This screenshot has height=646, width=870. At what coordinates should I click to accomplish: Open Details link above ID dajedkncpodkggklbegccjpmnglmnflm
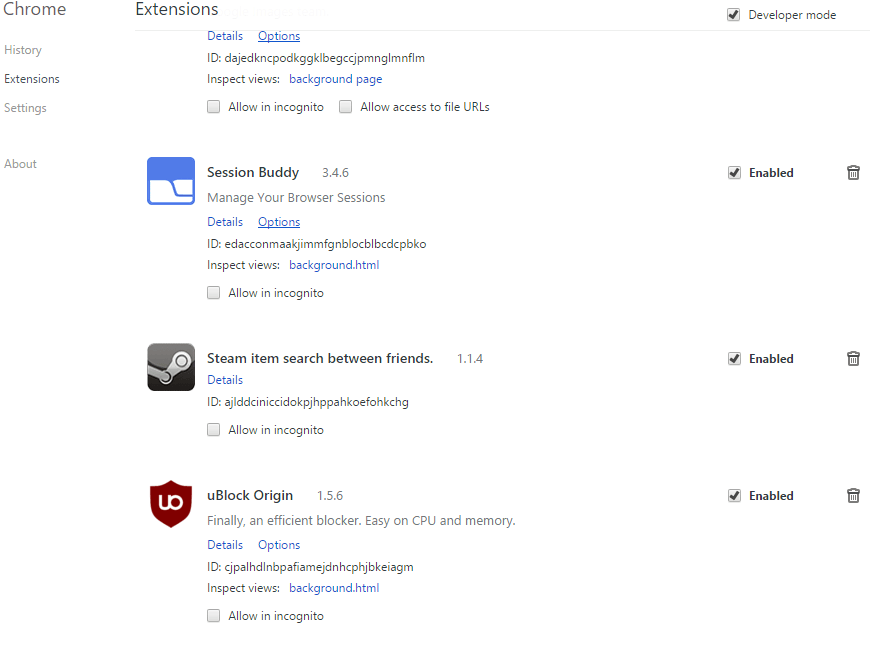(225, 36)
